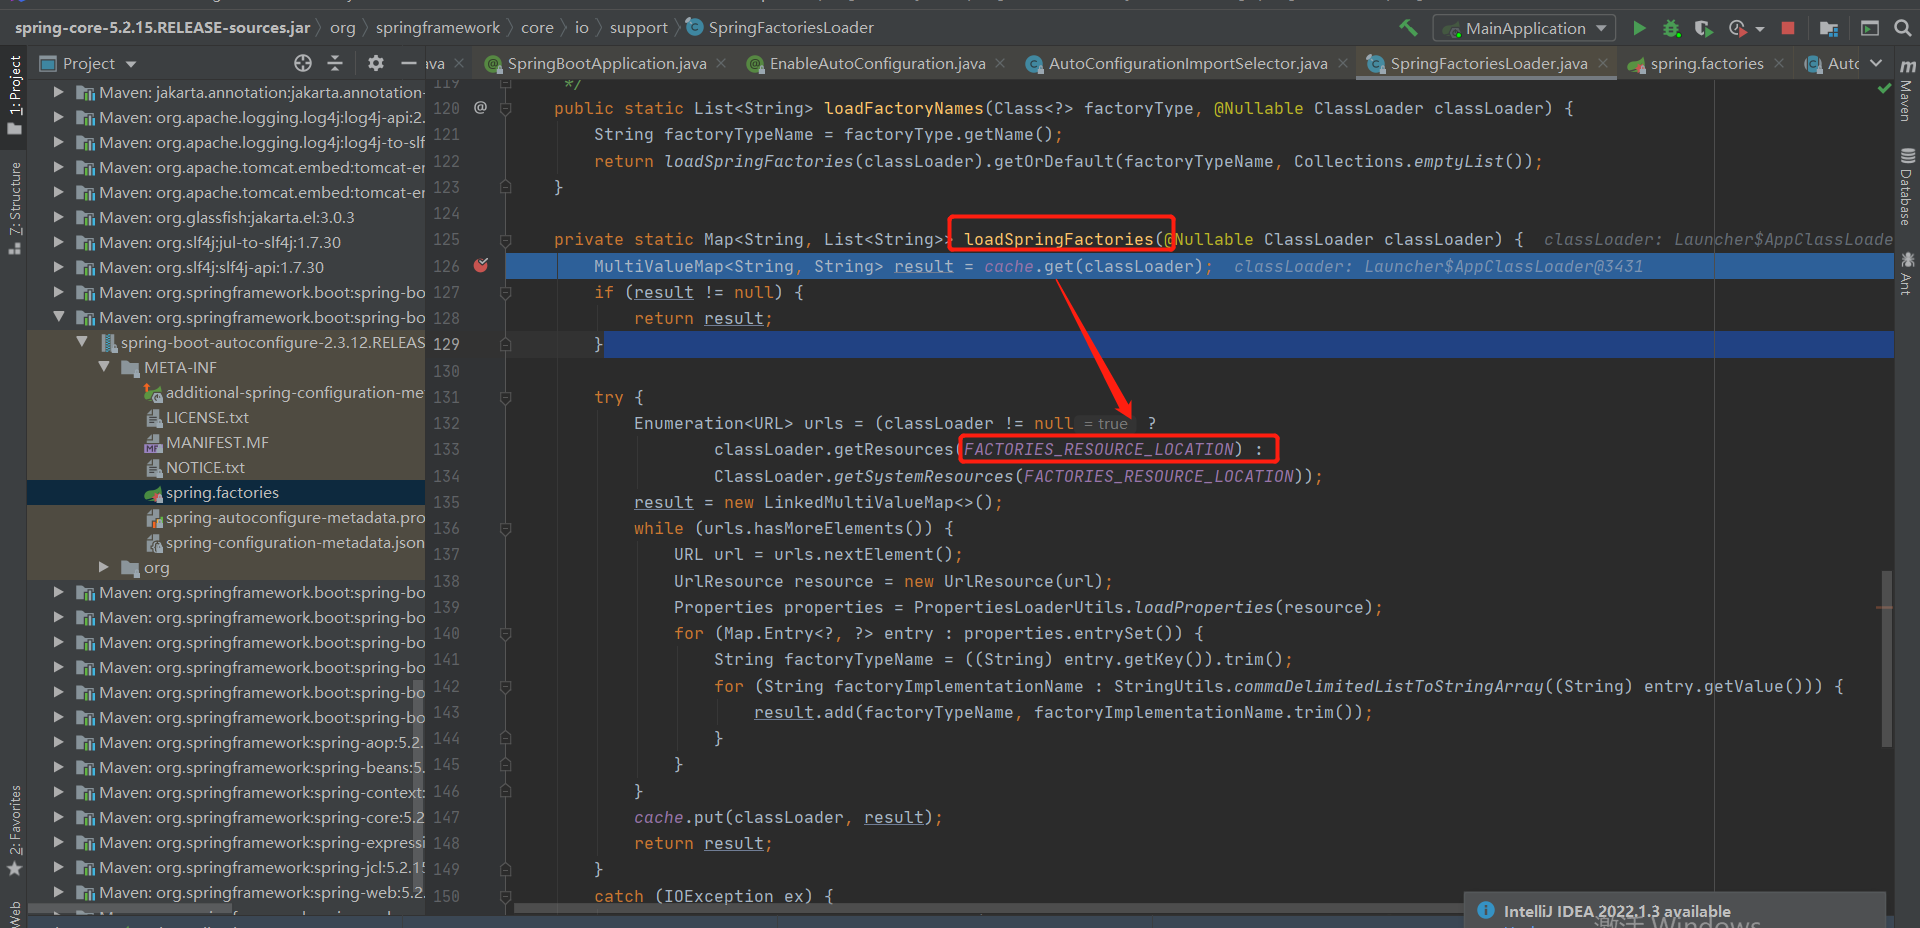Close the AutoConfigurationImportSelector.java tab
The height and width of the screenshot is (928, 1920).
(1343, 63)
